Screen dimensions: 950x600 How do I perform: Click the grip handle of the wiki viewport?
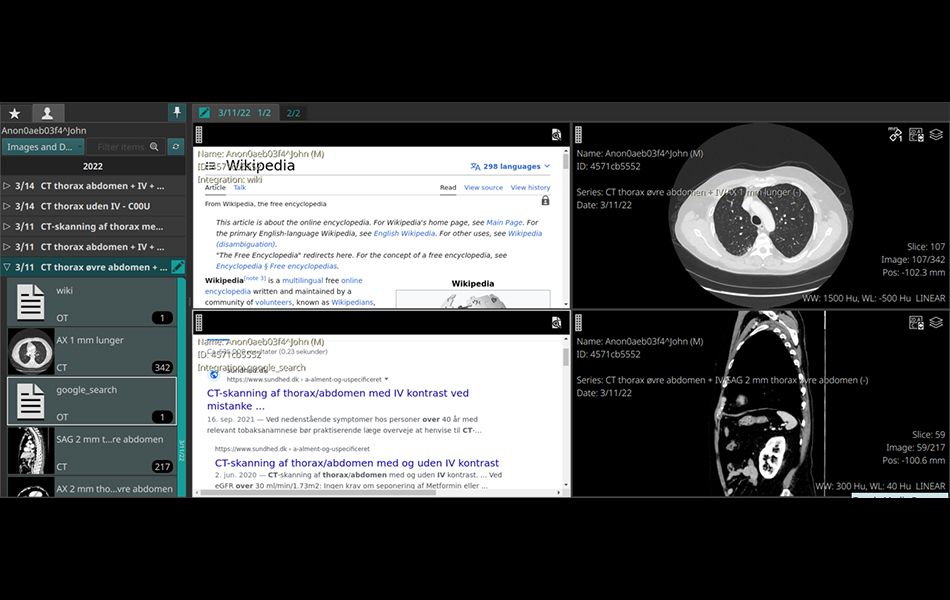(x=199, y=135)
